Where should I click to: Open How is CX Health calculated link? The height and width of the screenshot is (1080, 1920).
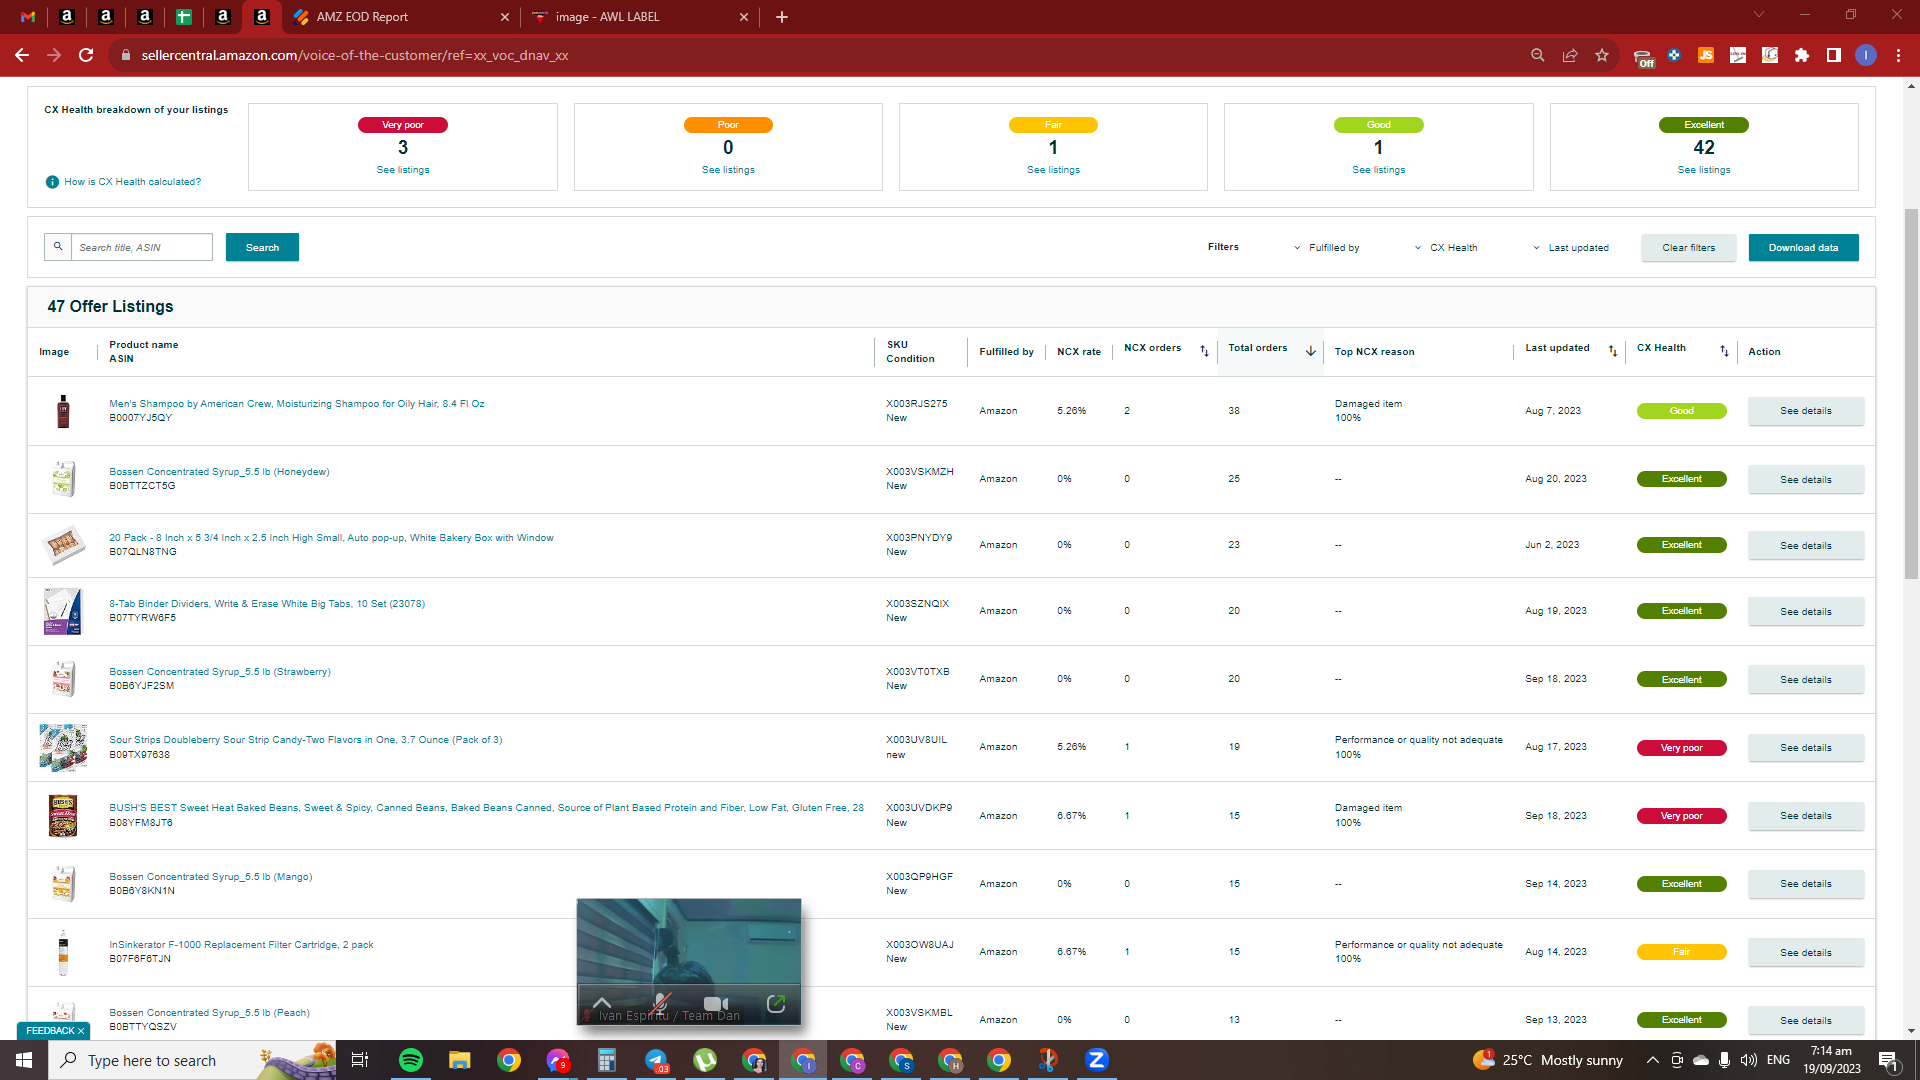pyautogui.click(x=132, y=182)
